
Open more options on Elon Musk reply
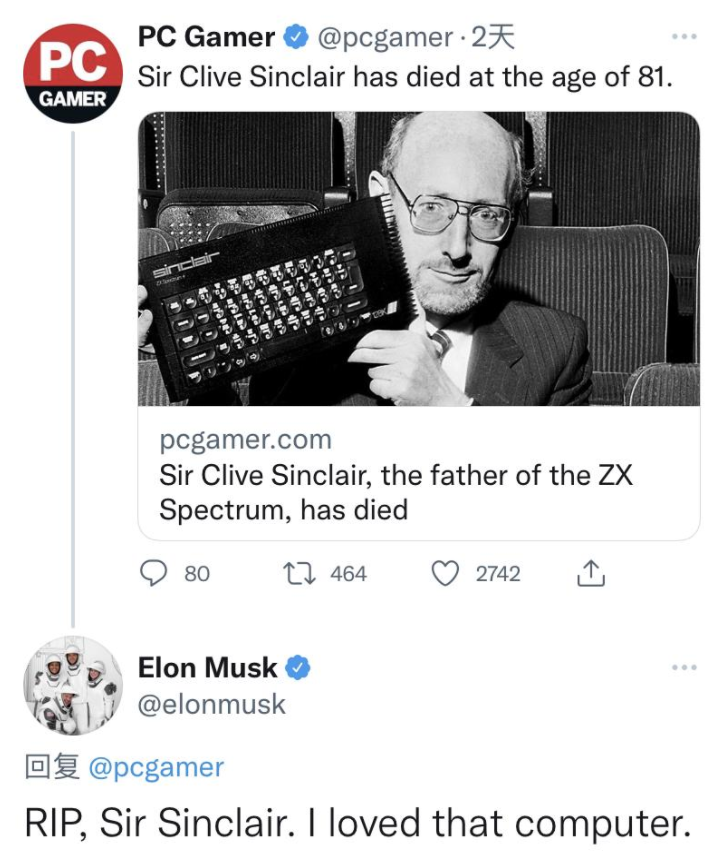(684, 668)
